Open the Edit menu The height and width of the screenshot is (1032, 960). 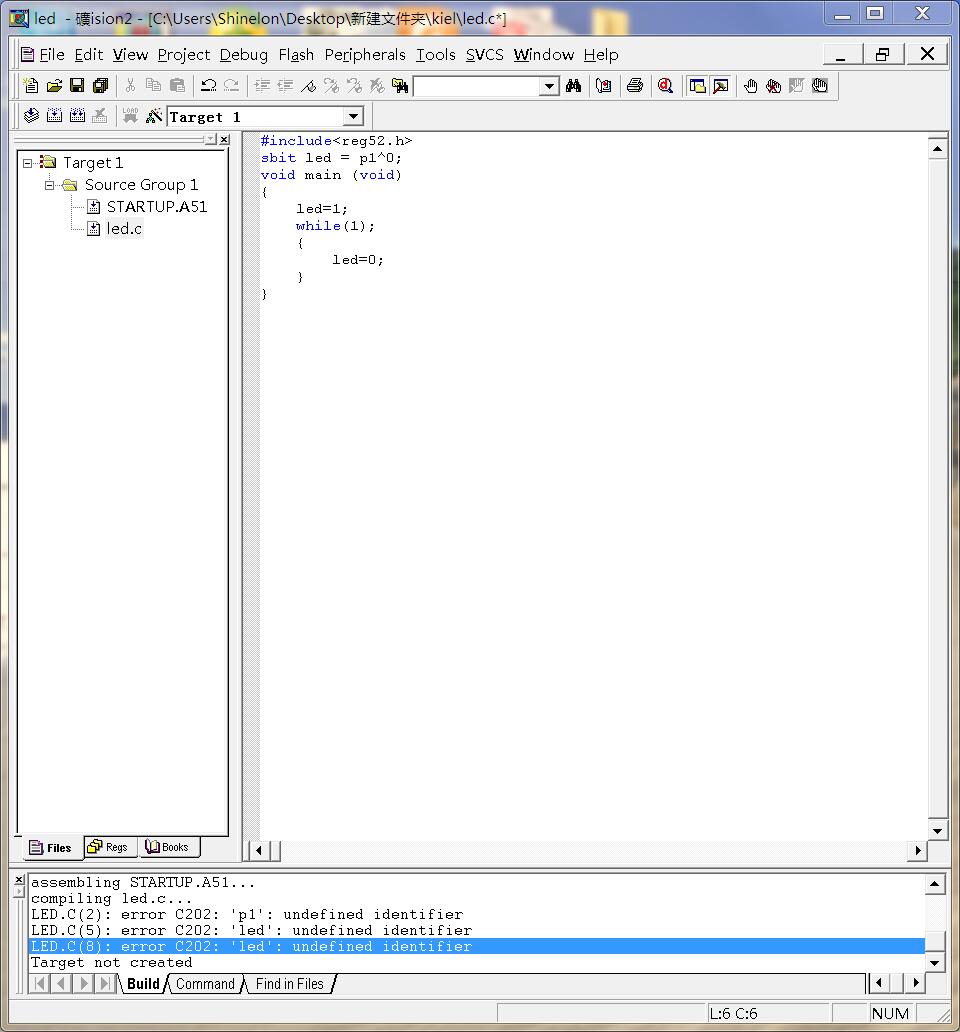coord(89,55)
